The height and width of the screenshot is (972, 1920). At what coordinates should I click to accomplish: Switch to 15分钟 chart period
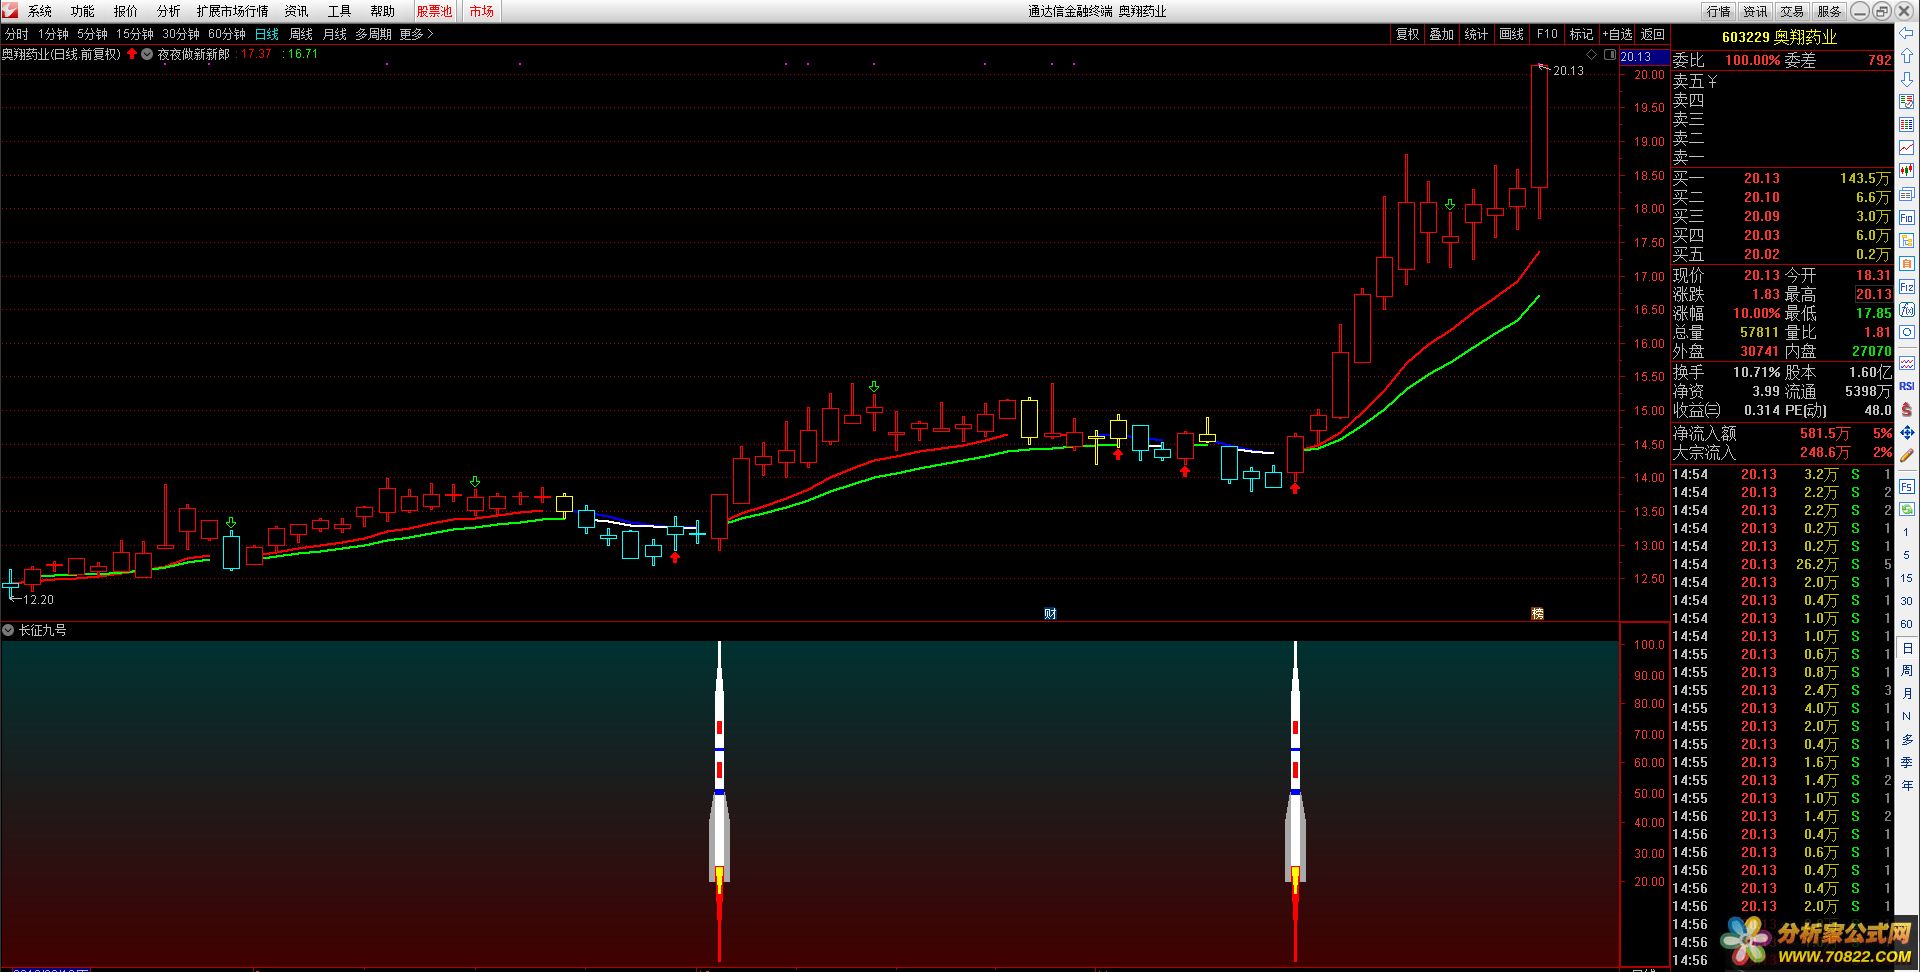[135, 34]
